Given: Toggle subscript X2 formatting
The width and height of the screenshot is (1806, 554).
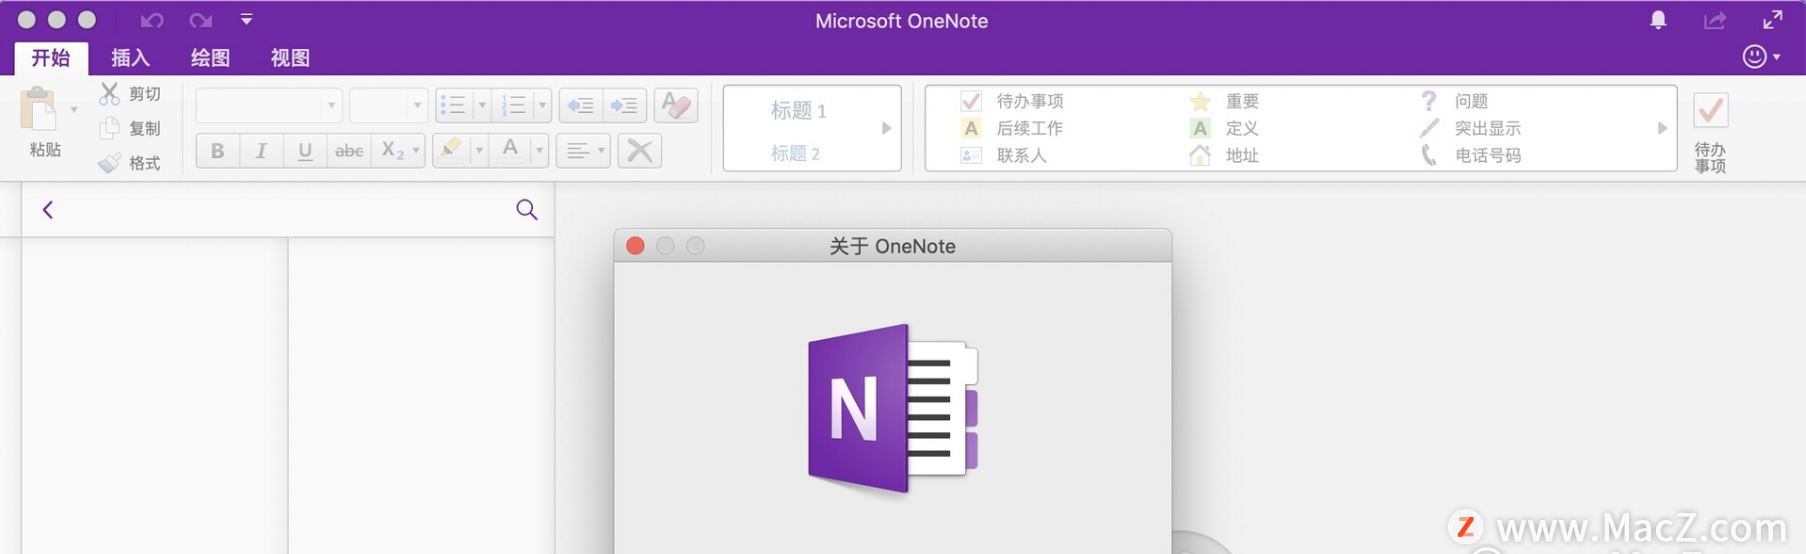Looking at the screenshot, I should [x=391, y=151].
